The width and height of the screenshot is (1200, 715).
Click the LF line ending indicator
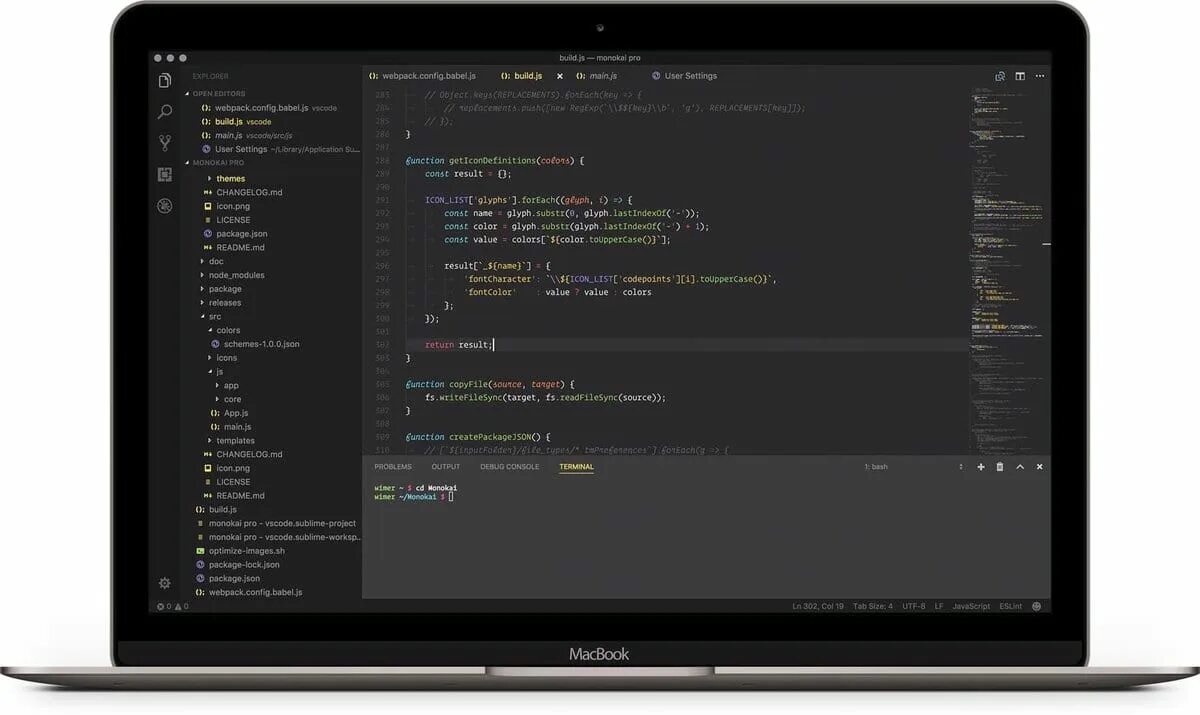[939, 606]
